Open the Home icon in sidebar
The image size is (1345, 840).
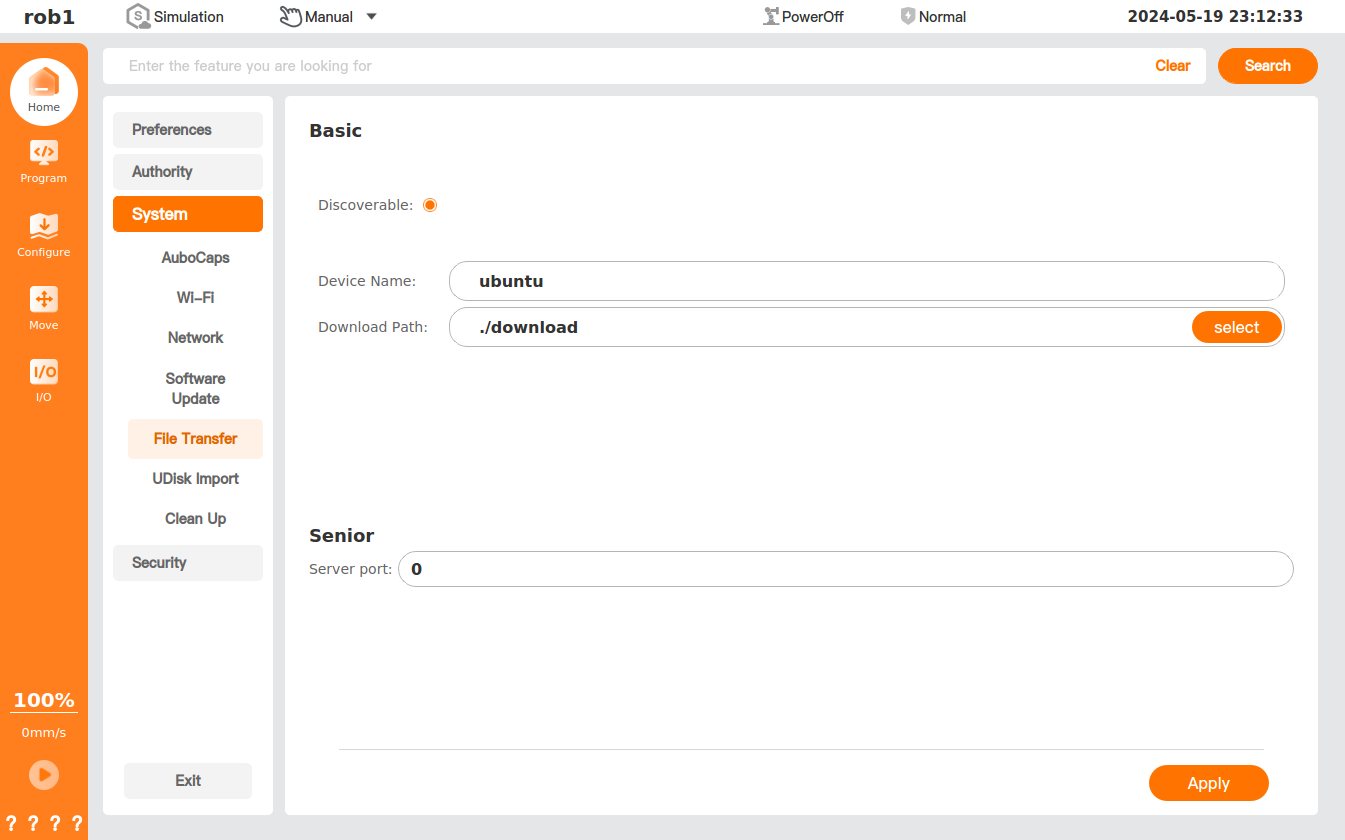(x=44, y=83)
